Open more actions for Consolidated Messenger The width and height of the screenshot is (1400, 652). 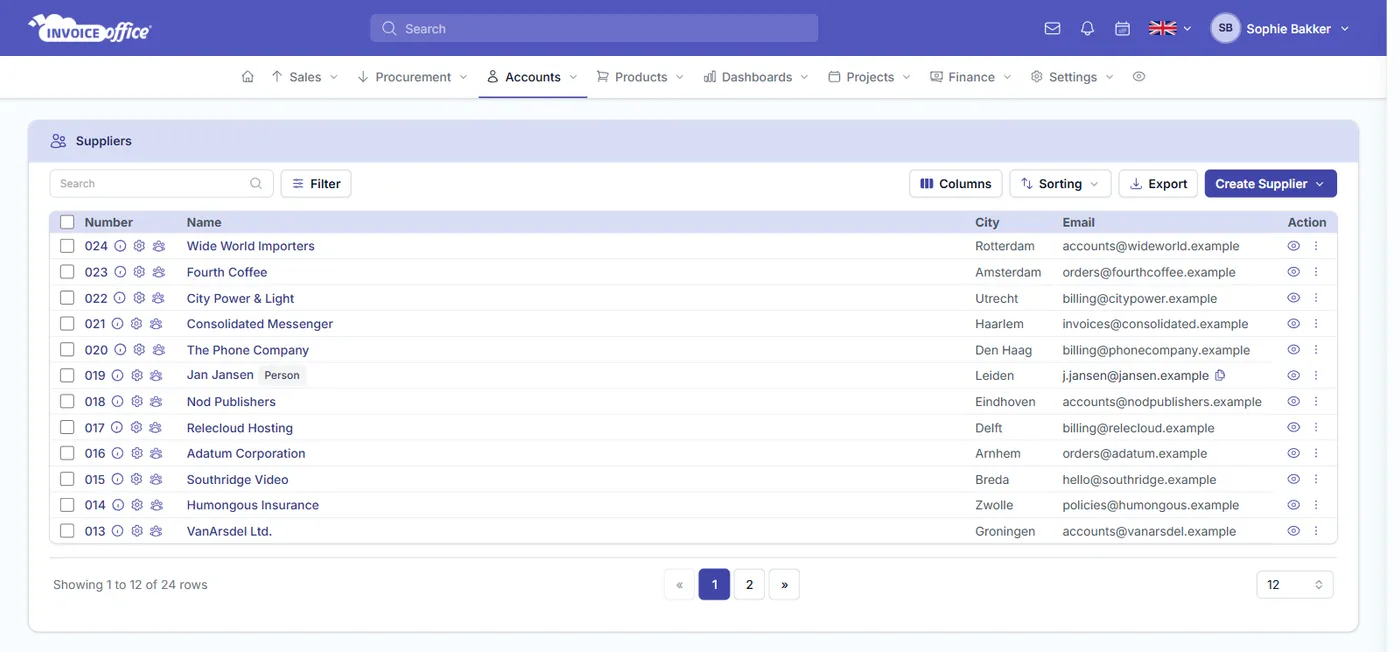1316,324
